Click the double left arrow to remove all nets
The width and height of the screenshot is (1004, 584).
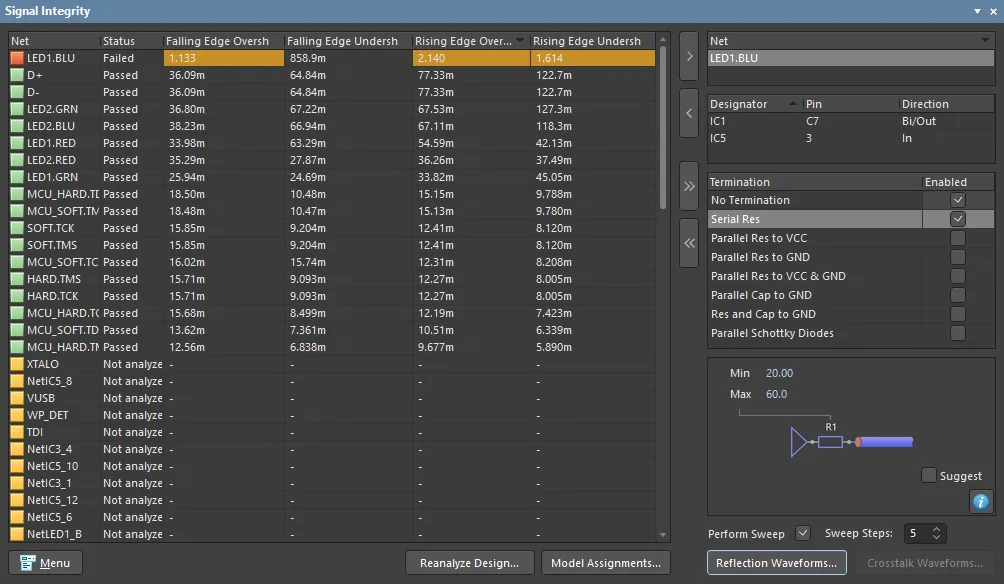coord(688,242)
